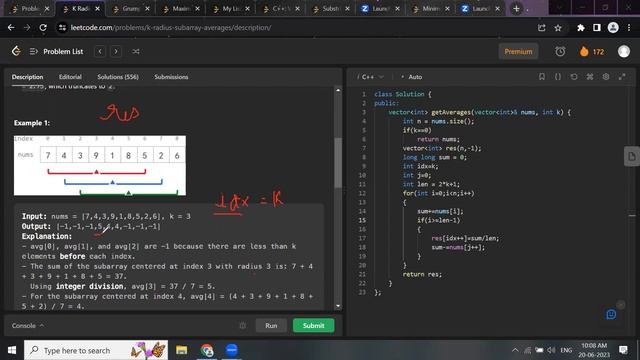The image size is (640, 360).
Task: Open the editor settings gear
Action: (x=606, y=77)
